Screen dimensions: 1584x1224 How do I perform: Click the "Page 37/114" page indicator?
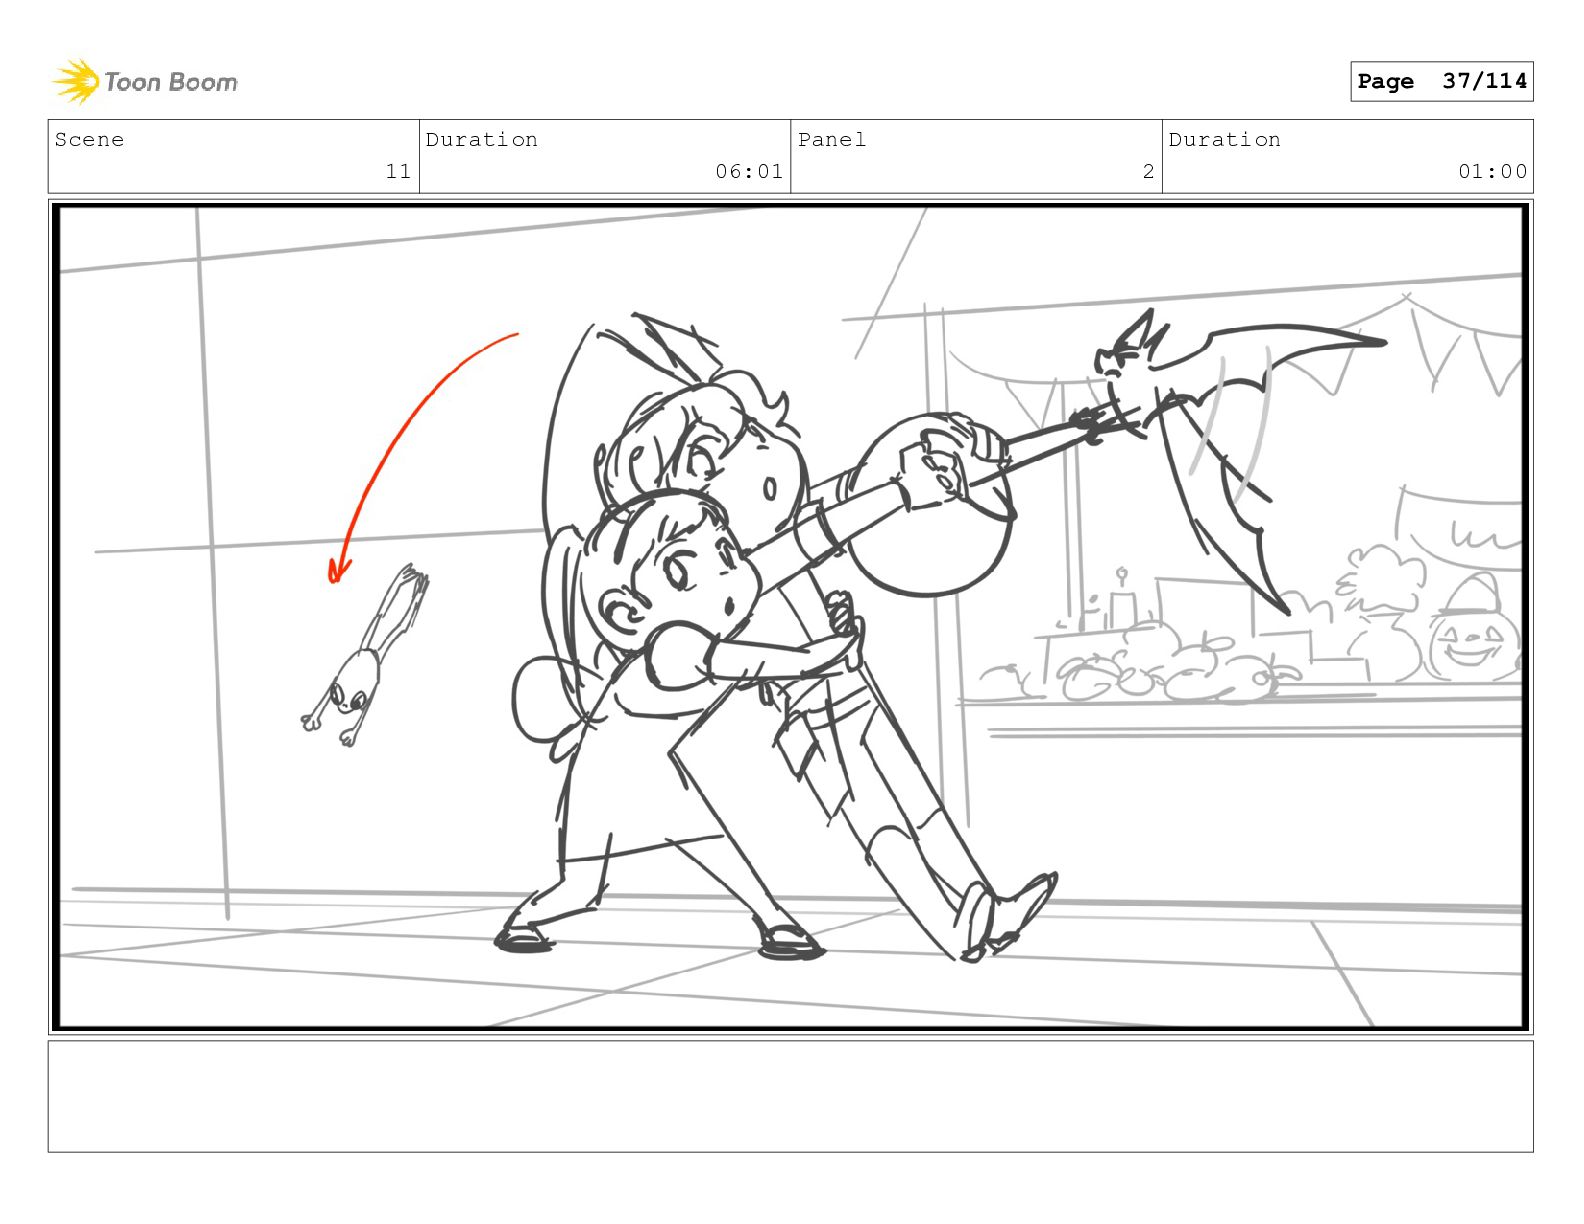[1441, 81]
